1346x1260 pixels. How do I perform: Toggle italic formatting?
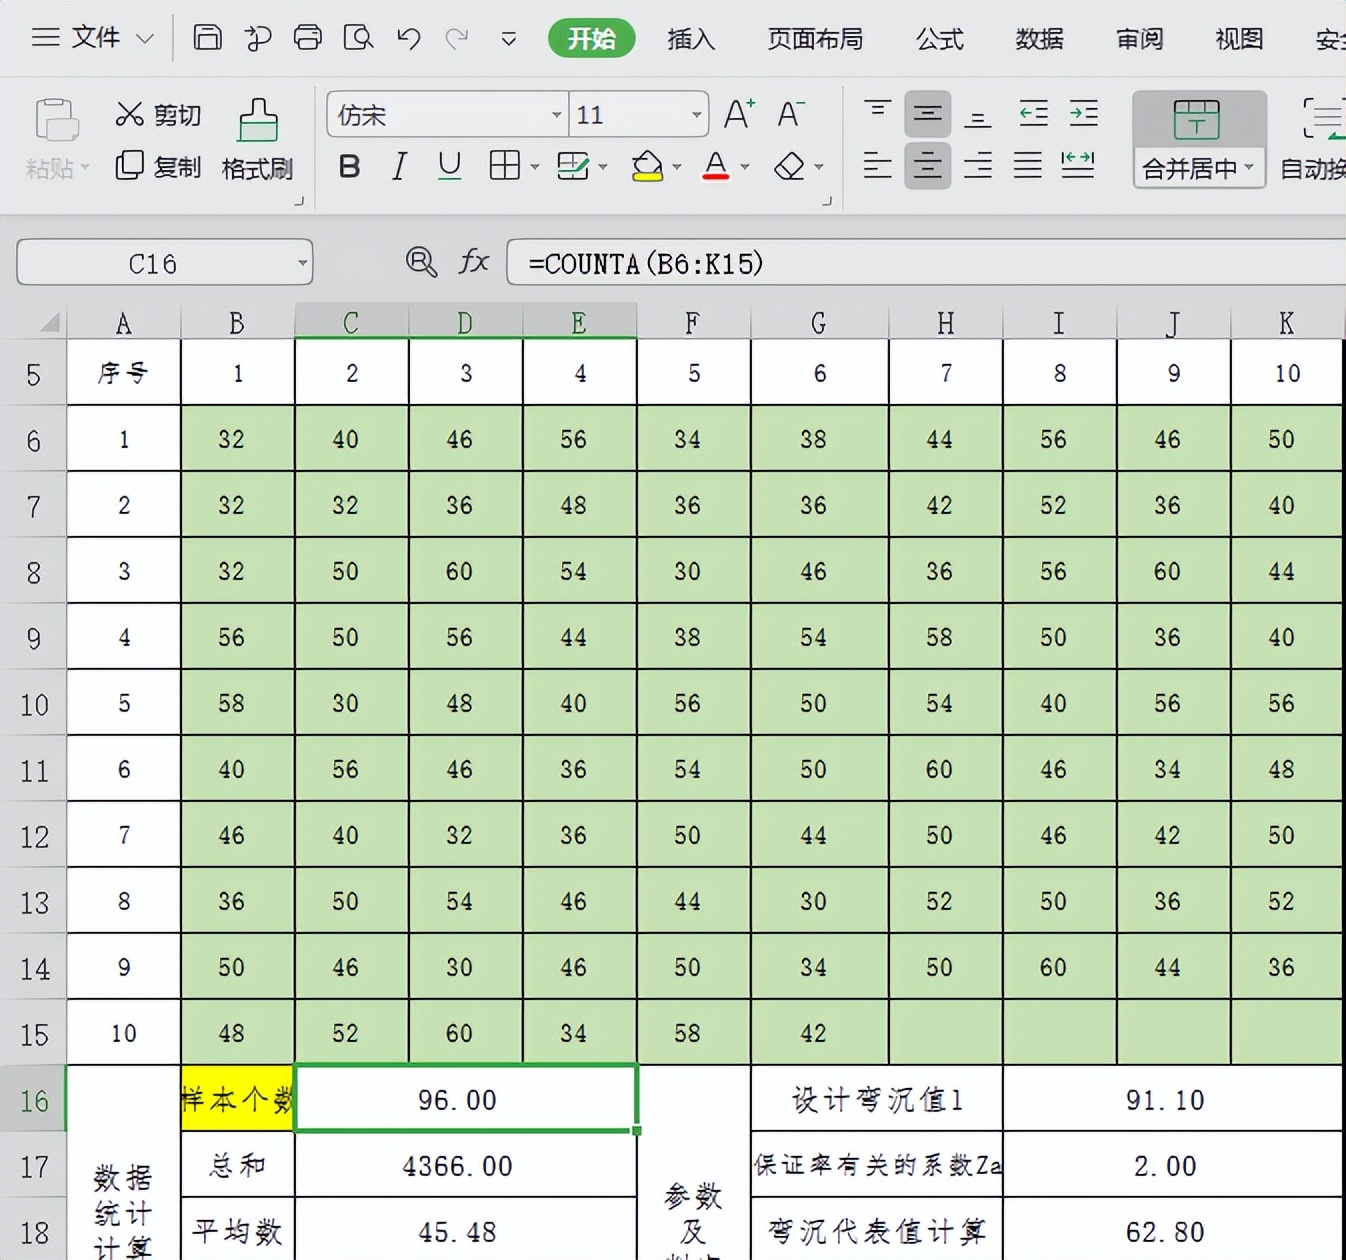point(398,166)
